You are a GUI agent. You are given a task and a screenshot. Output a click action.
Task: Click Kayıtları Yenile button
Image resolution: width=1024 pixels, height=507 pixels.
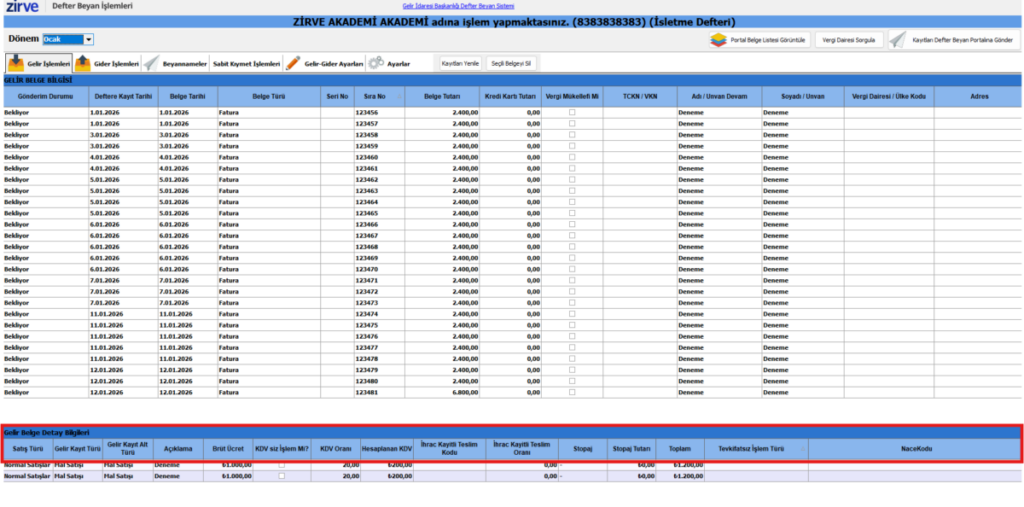[x=460, y=64]
